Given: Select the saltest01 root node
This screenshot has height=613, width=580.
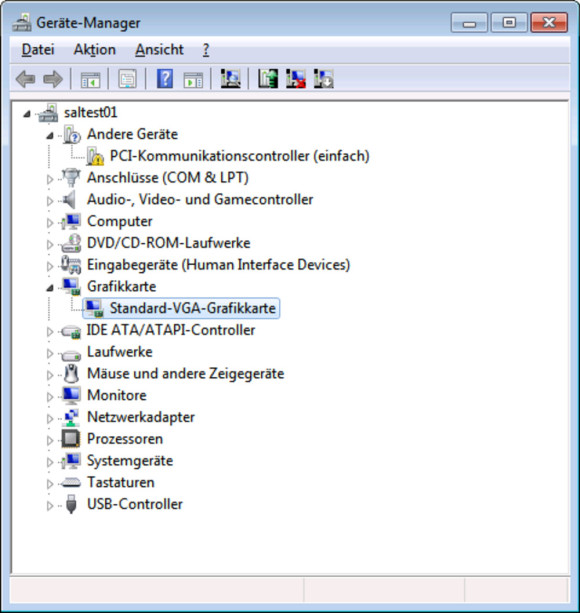Looking at the screenshot, I should [x=90, y=113].
